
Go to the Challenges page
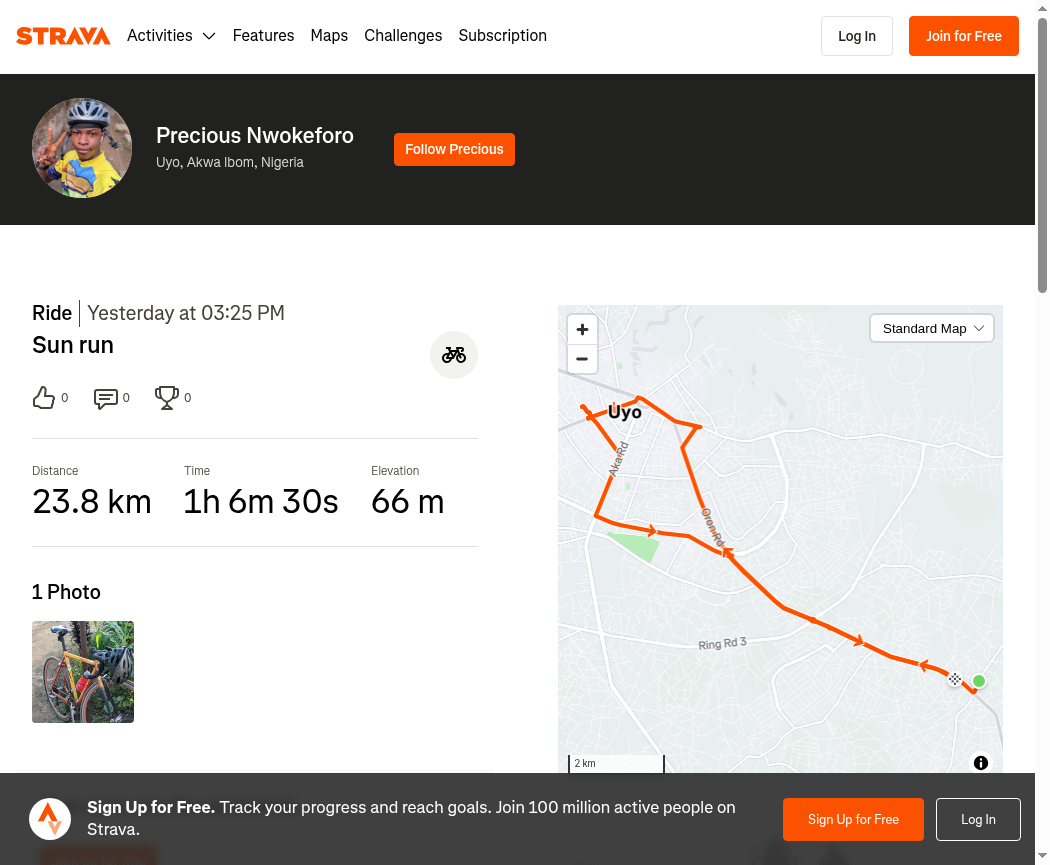point(403,36)
